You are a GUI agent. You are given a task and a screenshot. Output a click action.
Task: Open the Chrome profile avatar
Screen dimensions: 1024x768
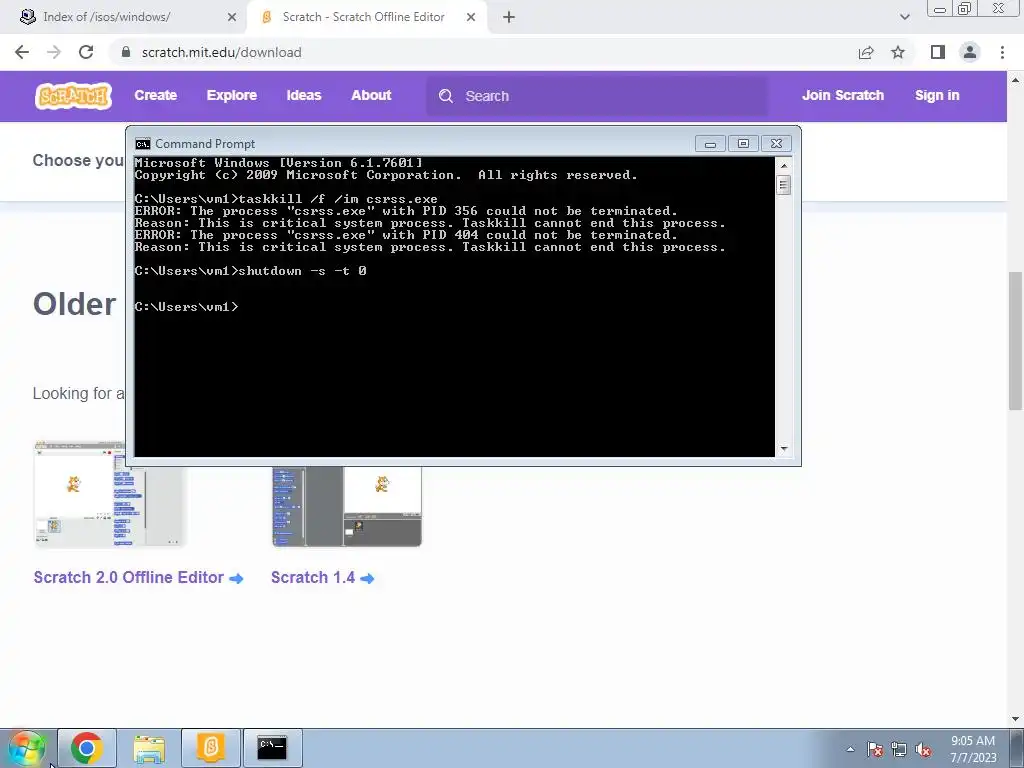point(970,52)
